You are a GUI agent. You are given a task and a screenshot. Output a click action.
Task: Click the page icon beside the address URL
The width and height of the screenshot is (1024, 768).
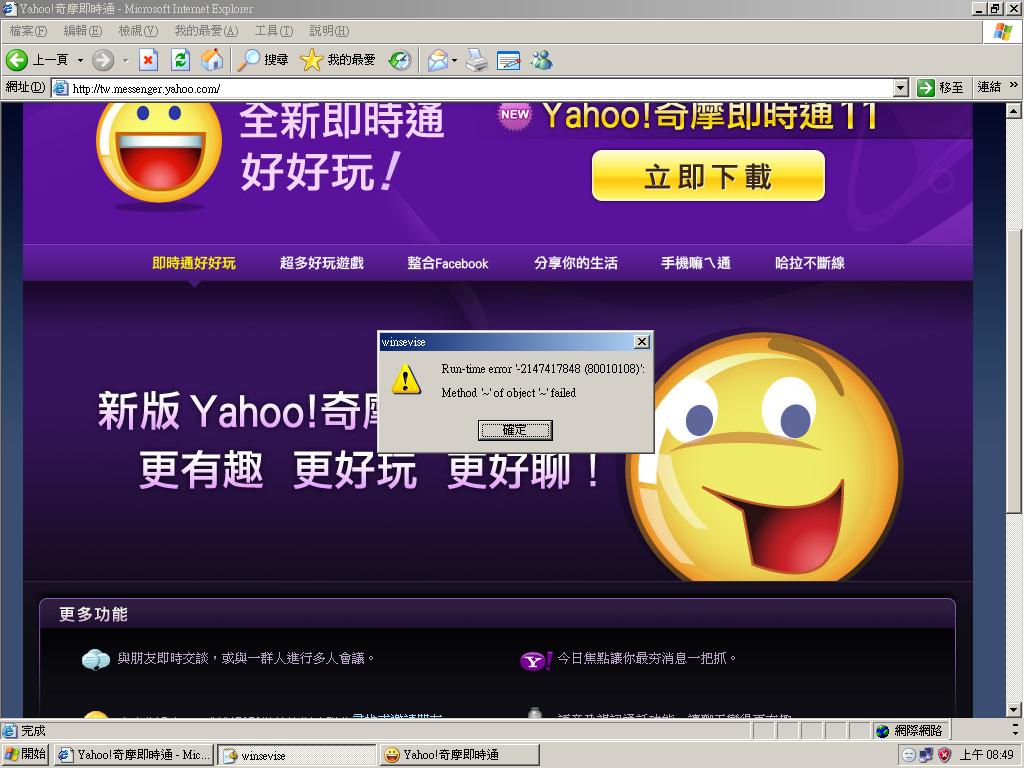coord(61,88)
